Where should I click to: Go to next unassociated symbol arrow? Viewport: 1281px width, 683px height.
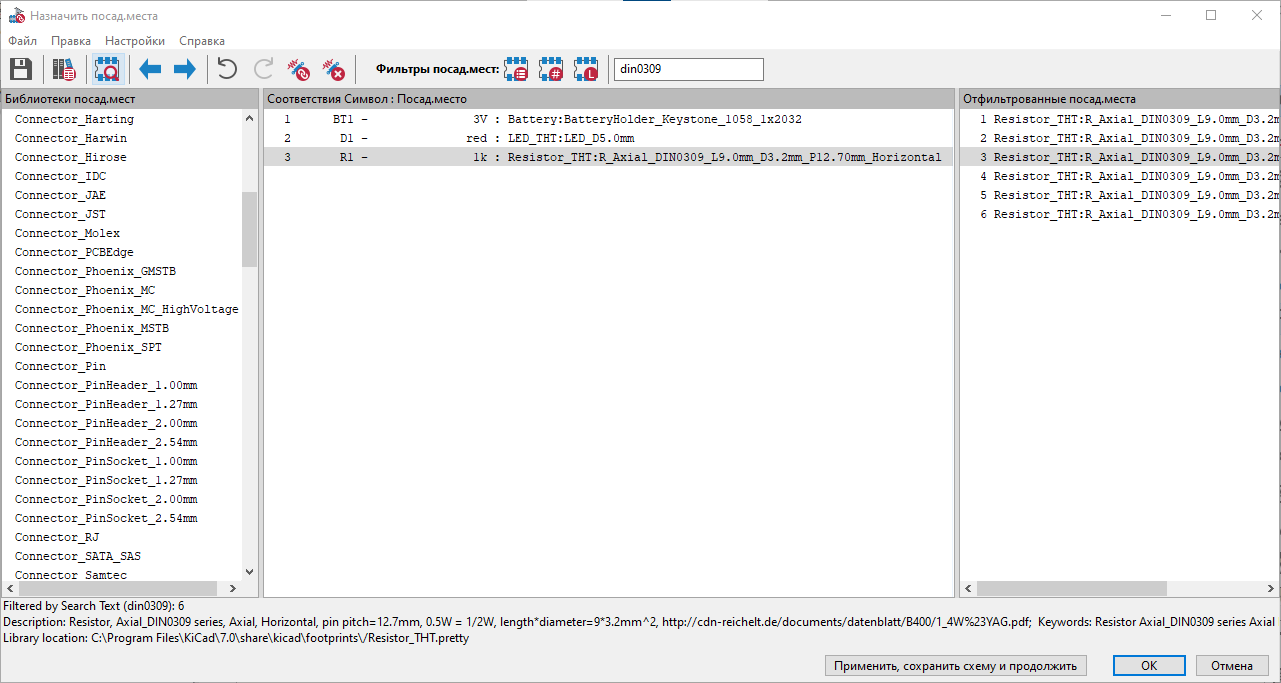[x=184, y=69]
